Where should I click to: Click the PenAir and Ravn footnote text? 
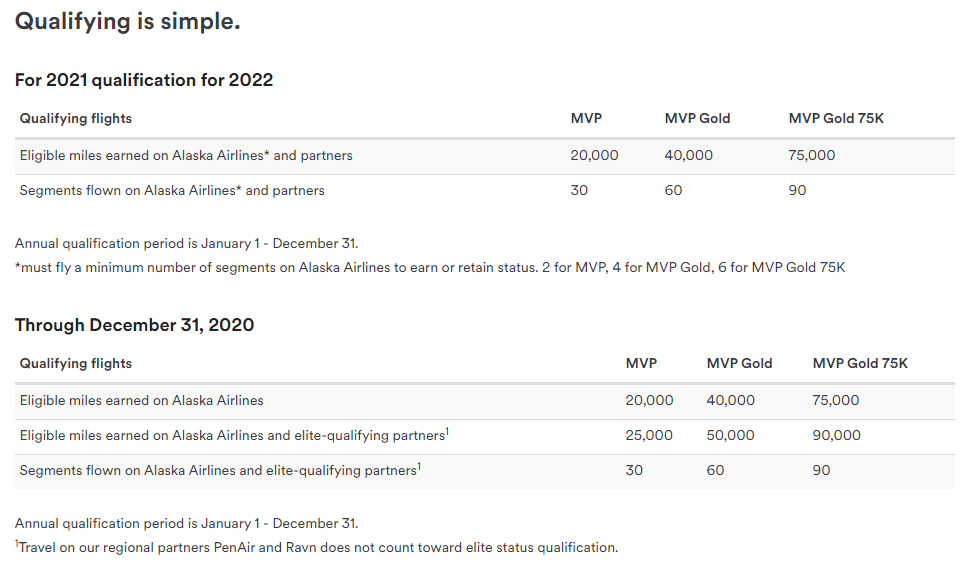317,547
